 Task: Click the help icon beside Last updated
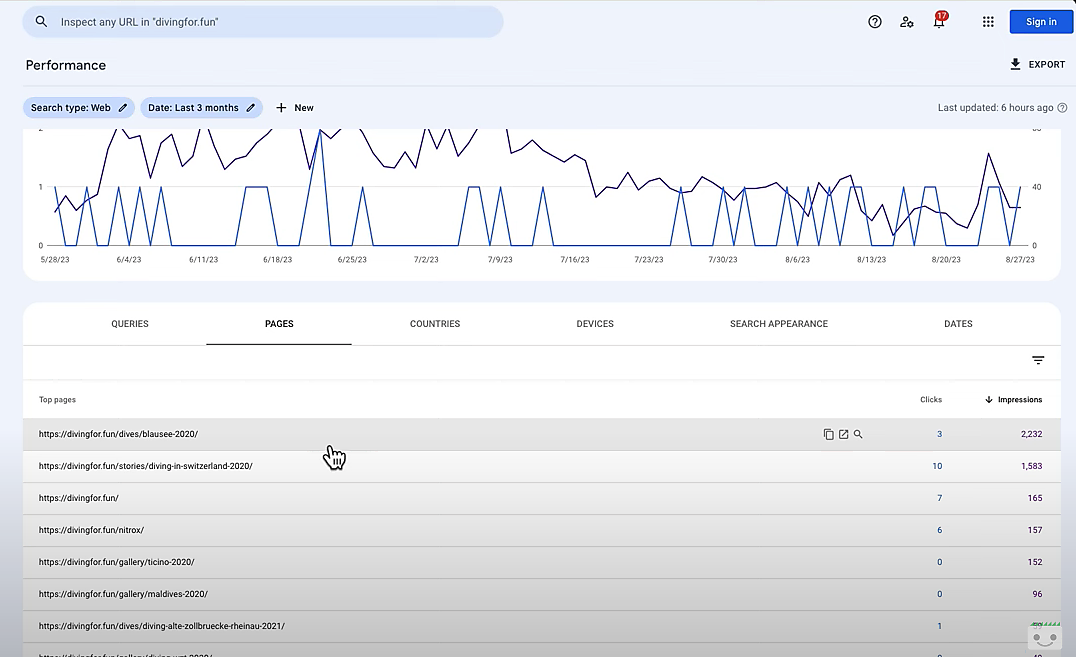click(x=1062, y=108)
